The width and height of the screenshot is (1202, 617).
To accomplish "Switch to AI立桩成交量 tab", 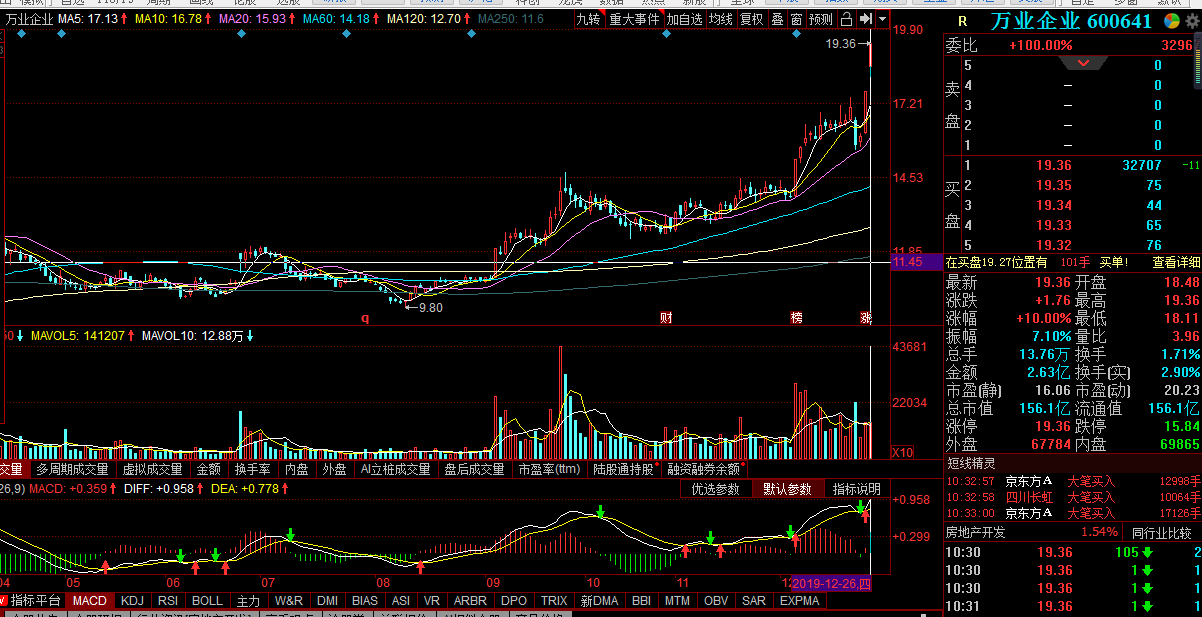I will click(395, 469).
